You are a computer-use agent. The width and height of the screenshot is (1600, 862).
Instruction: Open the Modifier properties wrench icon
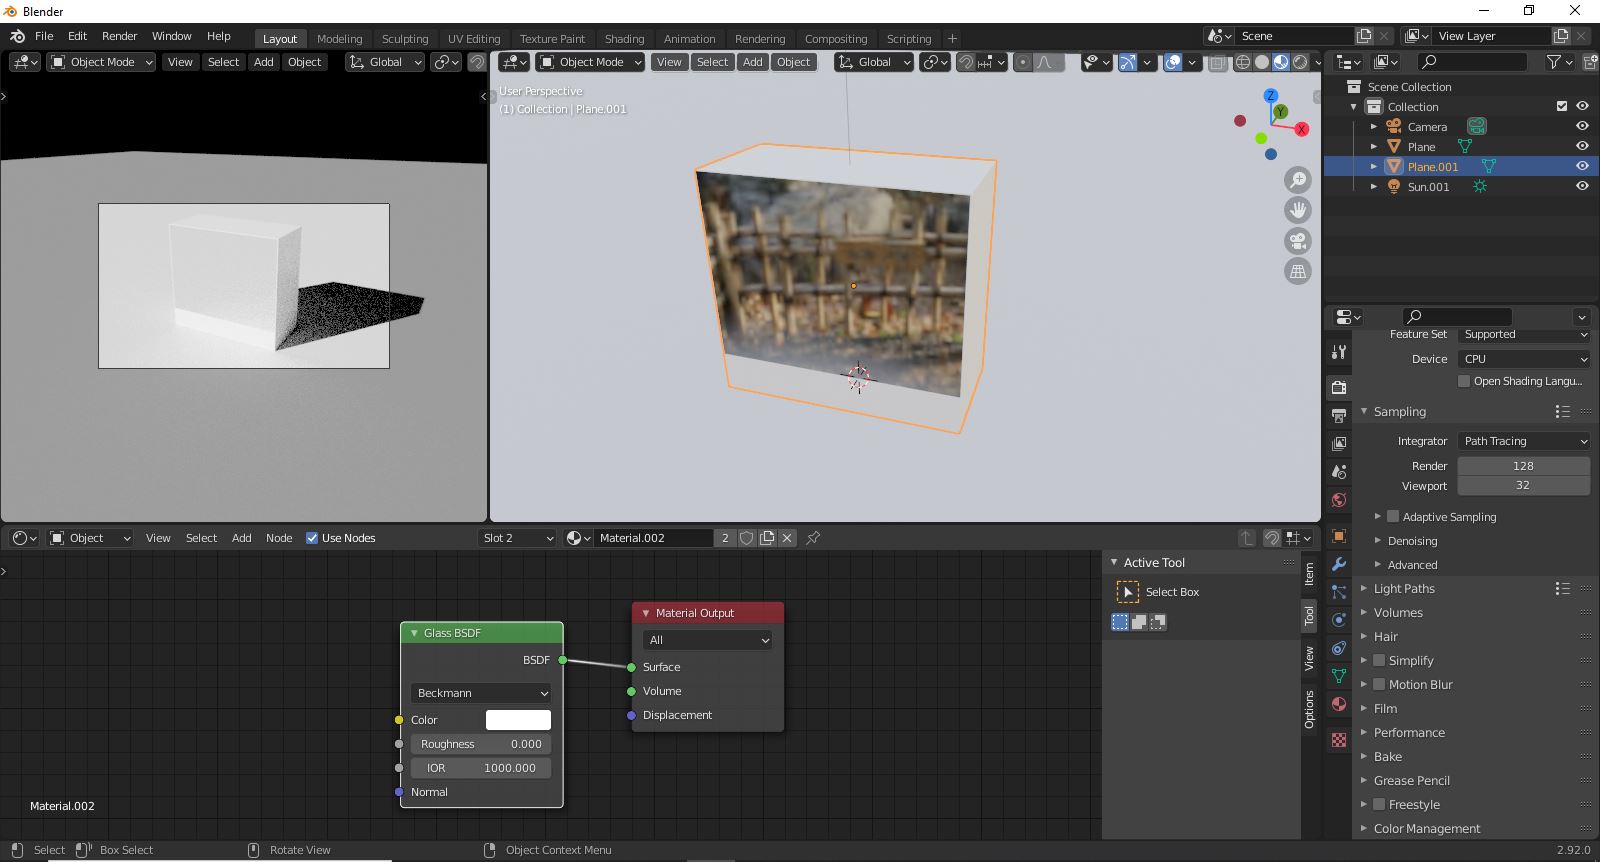click(1339, 564)
